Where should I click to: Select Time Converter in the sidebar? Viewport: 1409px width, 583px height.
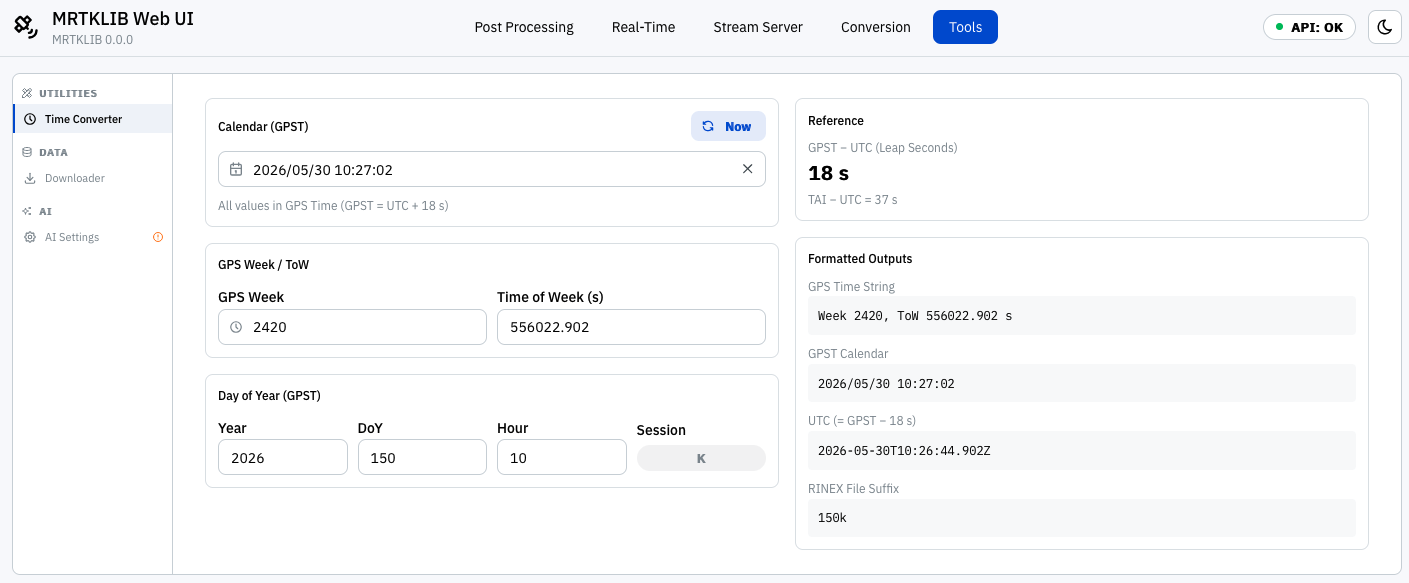click(x=93, y=119)
